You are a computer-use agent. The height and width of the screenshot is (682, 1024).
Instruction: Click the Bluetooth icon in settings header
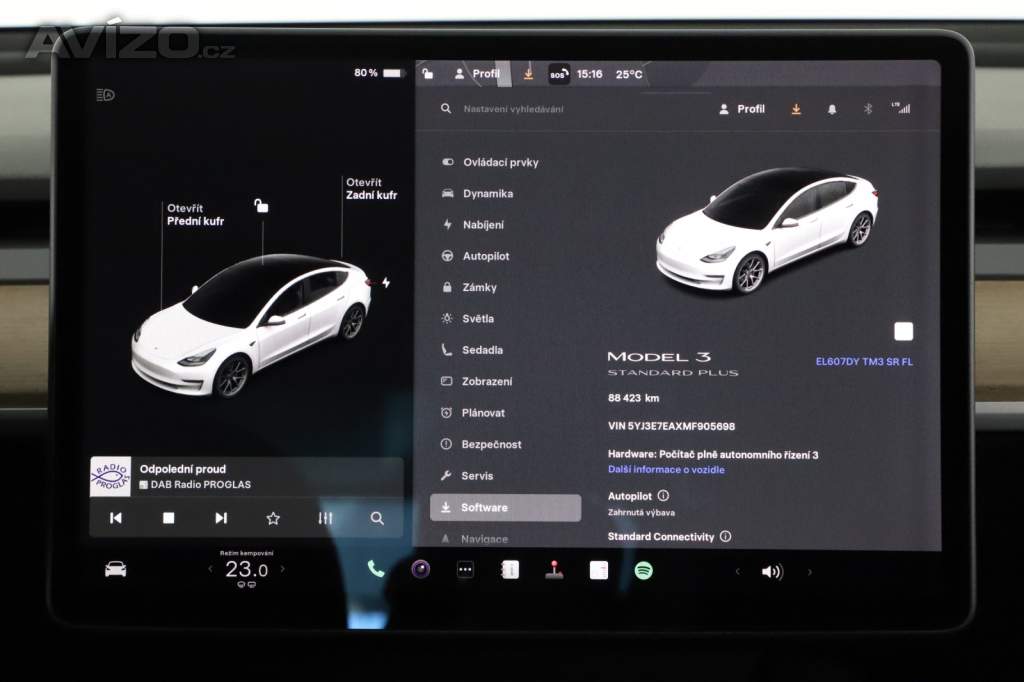click(x=867, y=109)
